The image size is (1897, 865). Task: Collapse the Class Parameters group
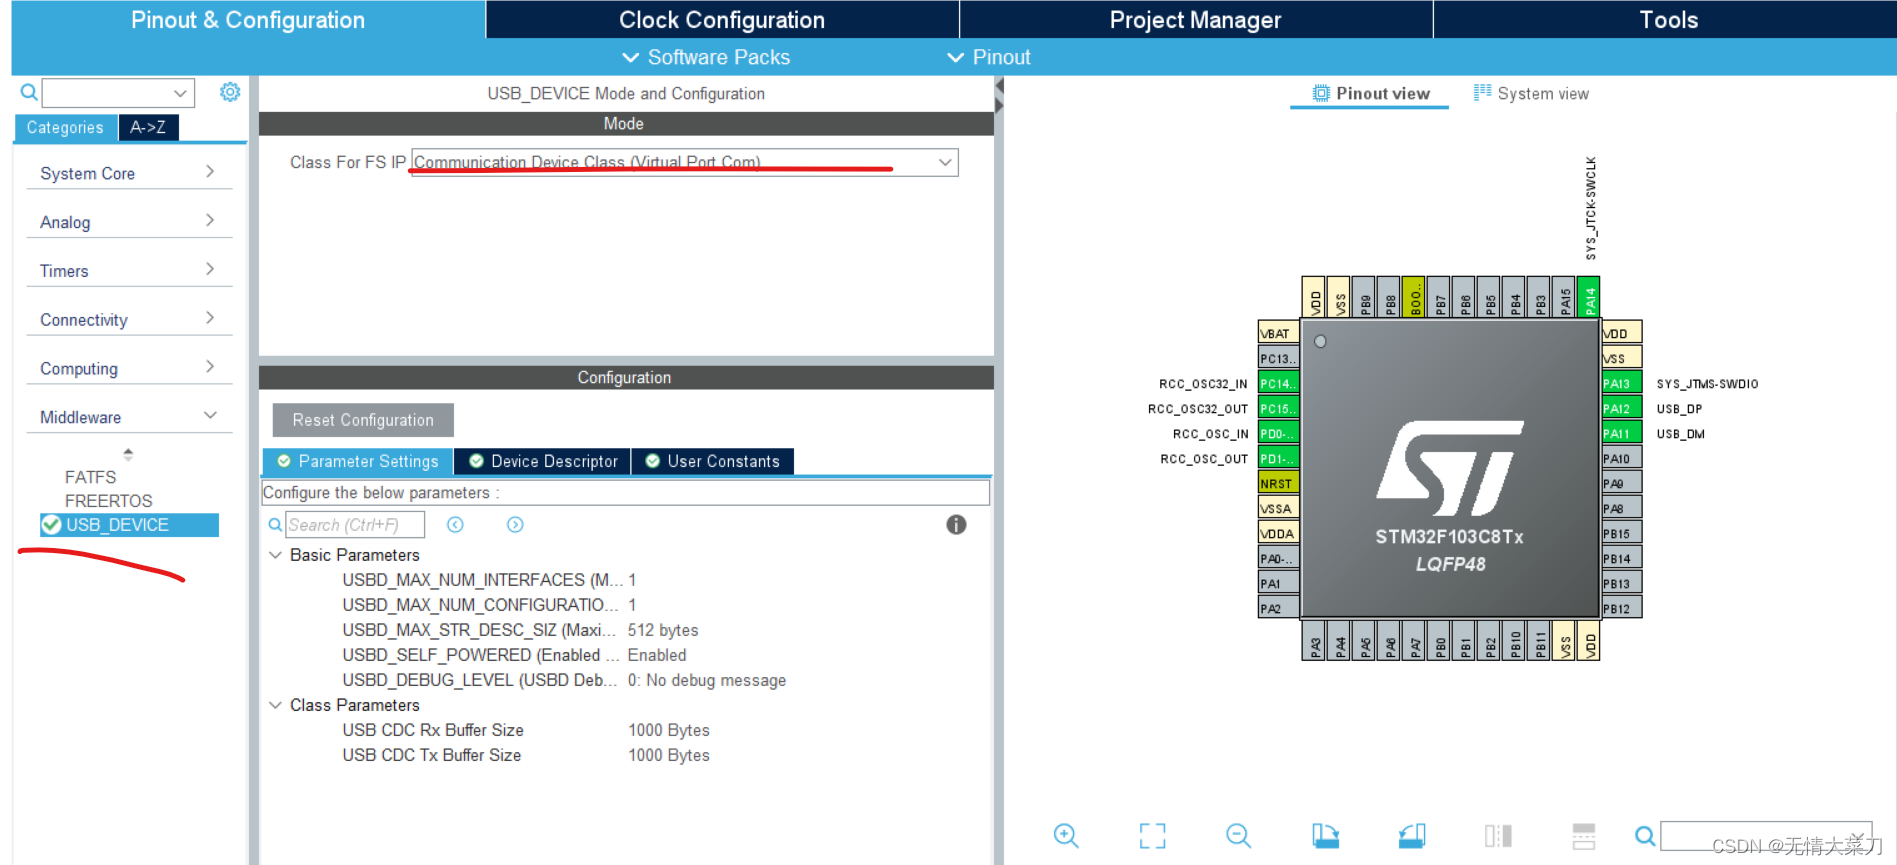(x=275, y=705)
